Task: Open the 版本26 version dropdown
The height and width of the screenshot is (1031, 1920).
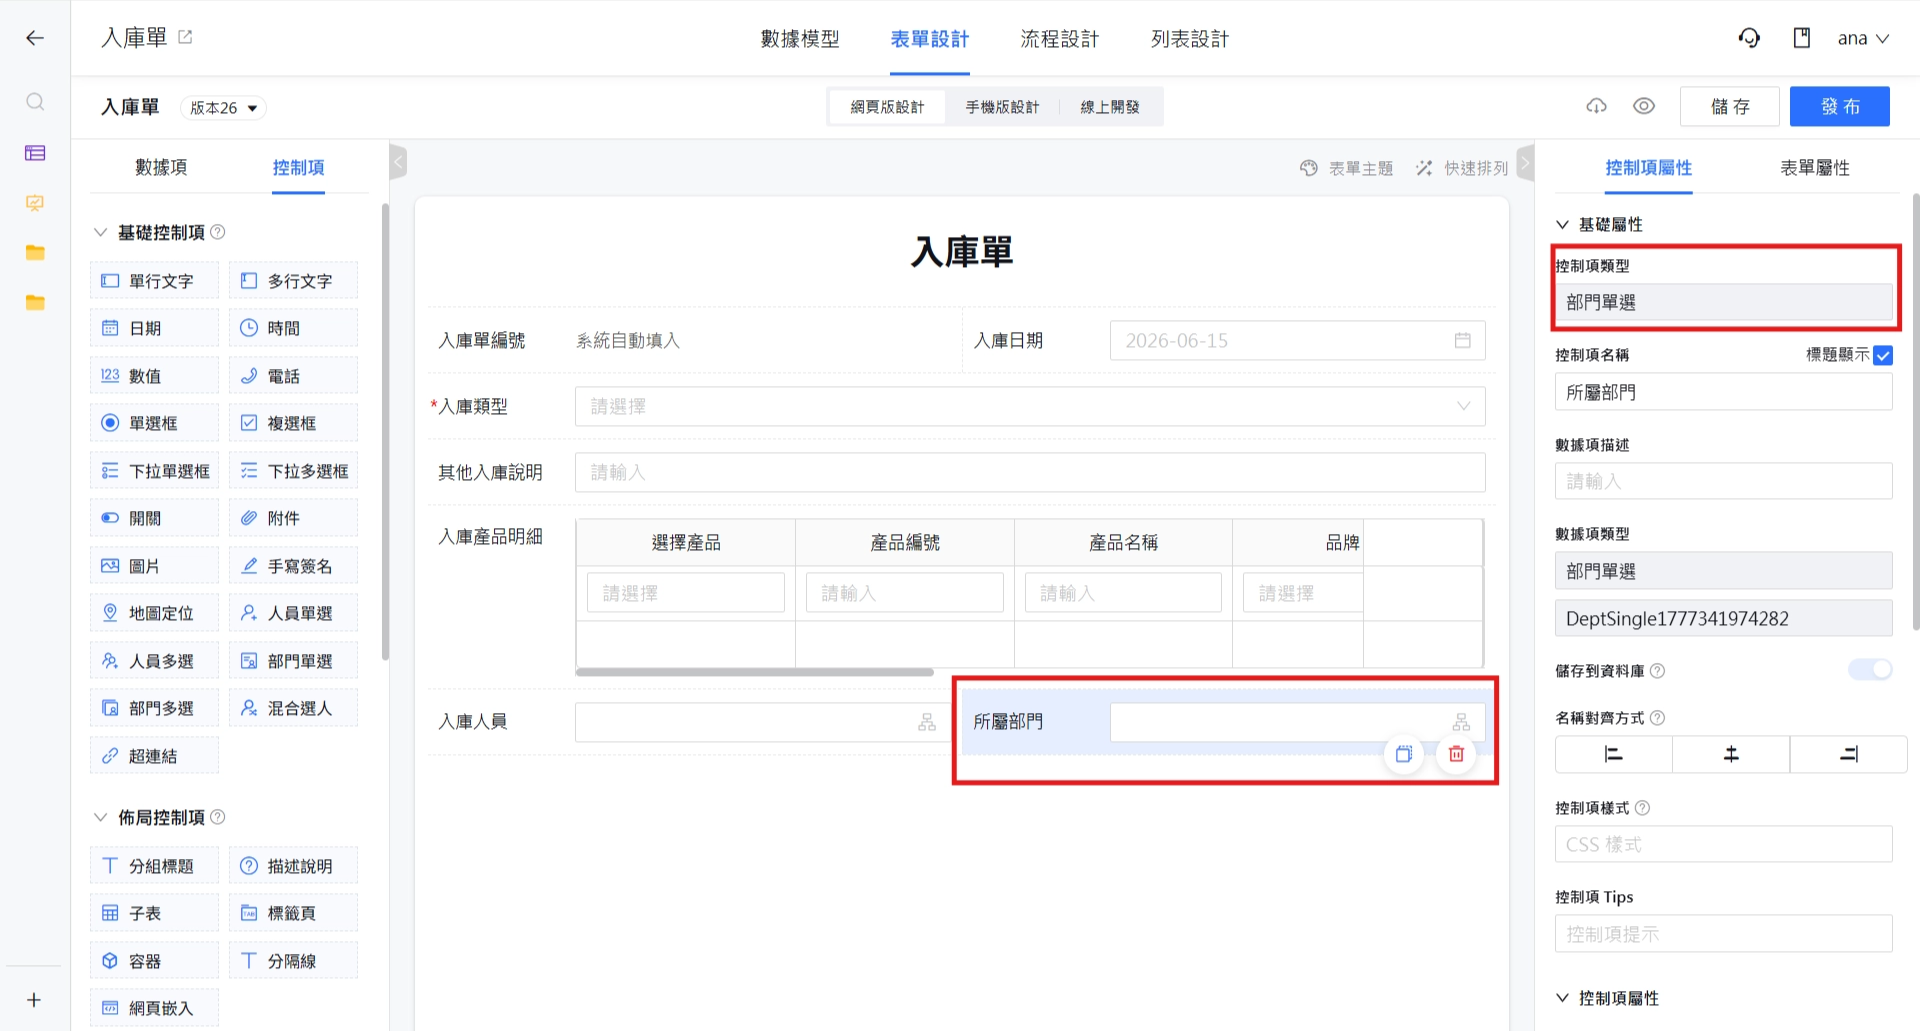Action: point(223,108)
